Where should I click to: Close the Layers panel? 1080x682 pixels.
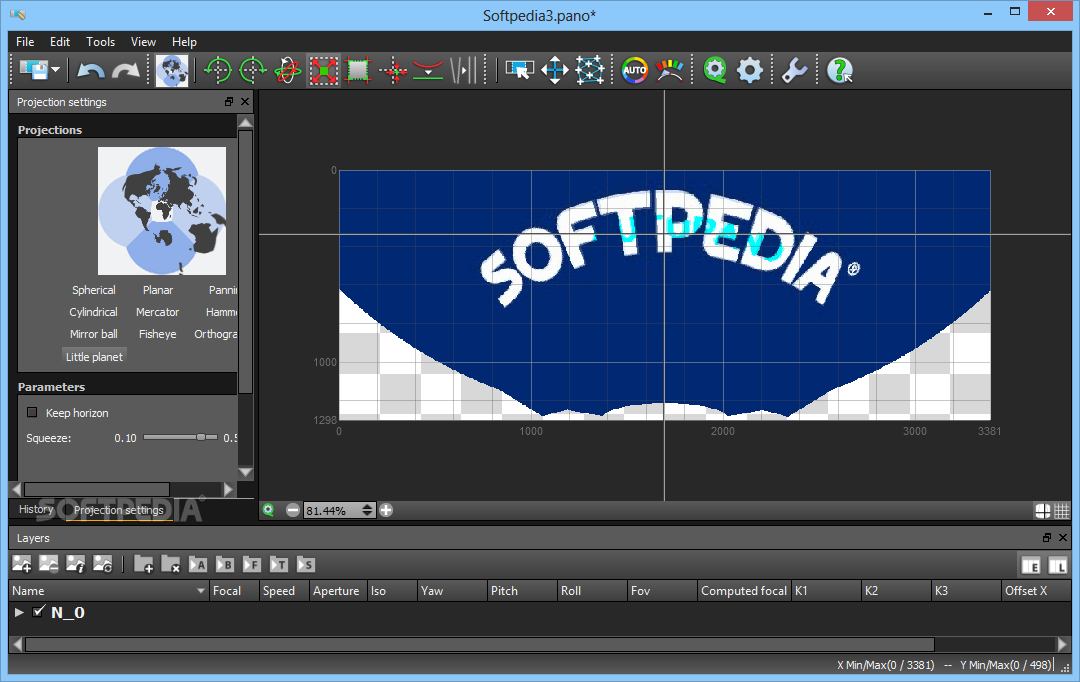click(1063, 537)
